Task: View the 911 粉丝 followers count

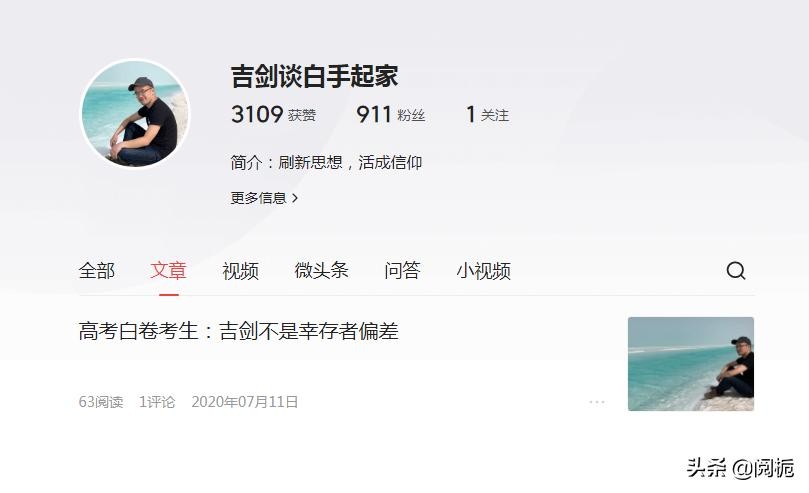Action: [391, 114]
